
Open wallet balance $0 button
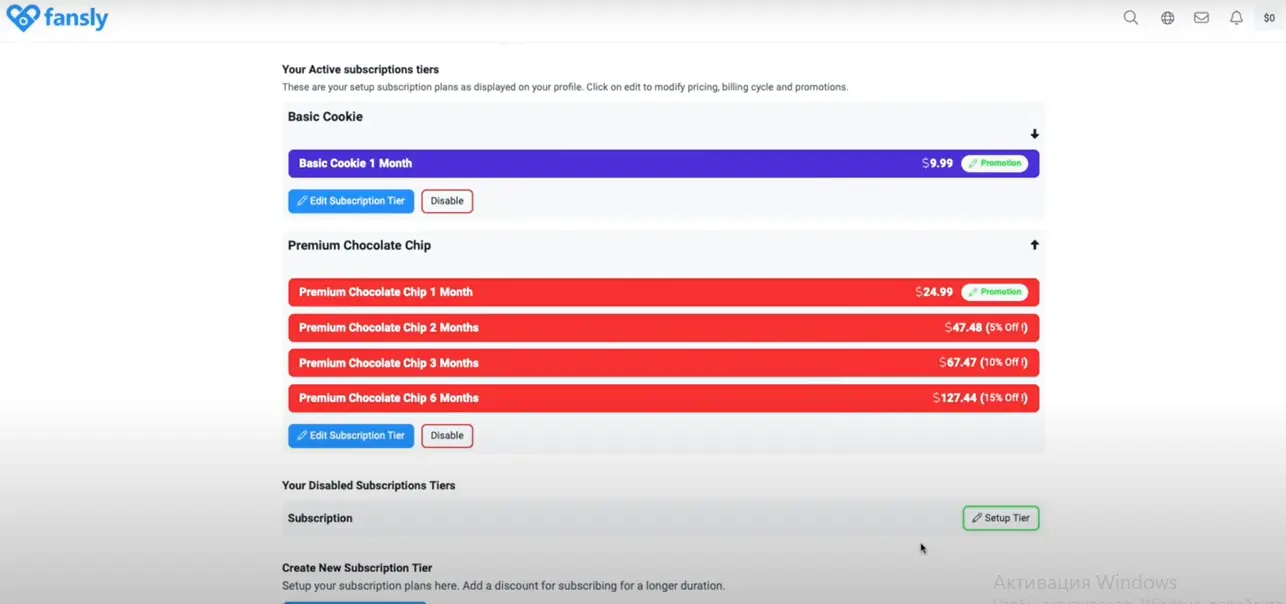coord(1269,18)
